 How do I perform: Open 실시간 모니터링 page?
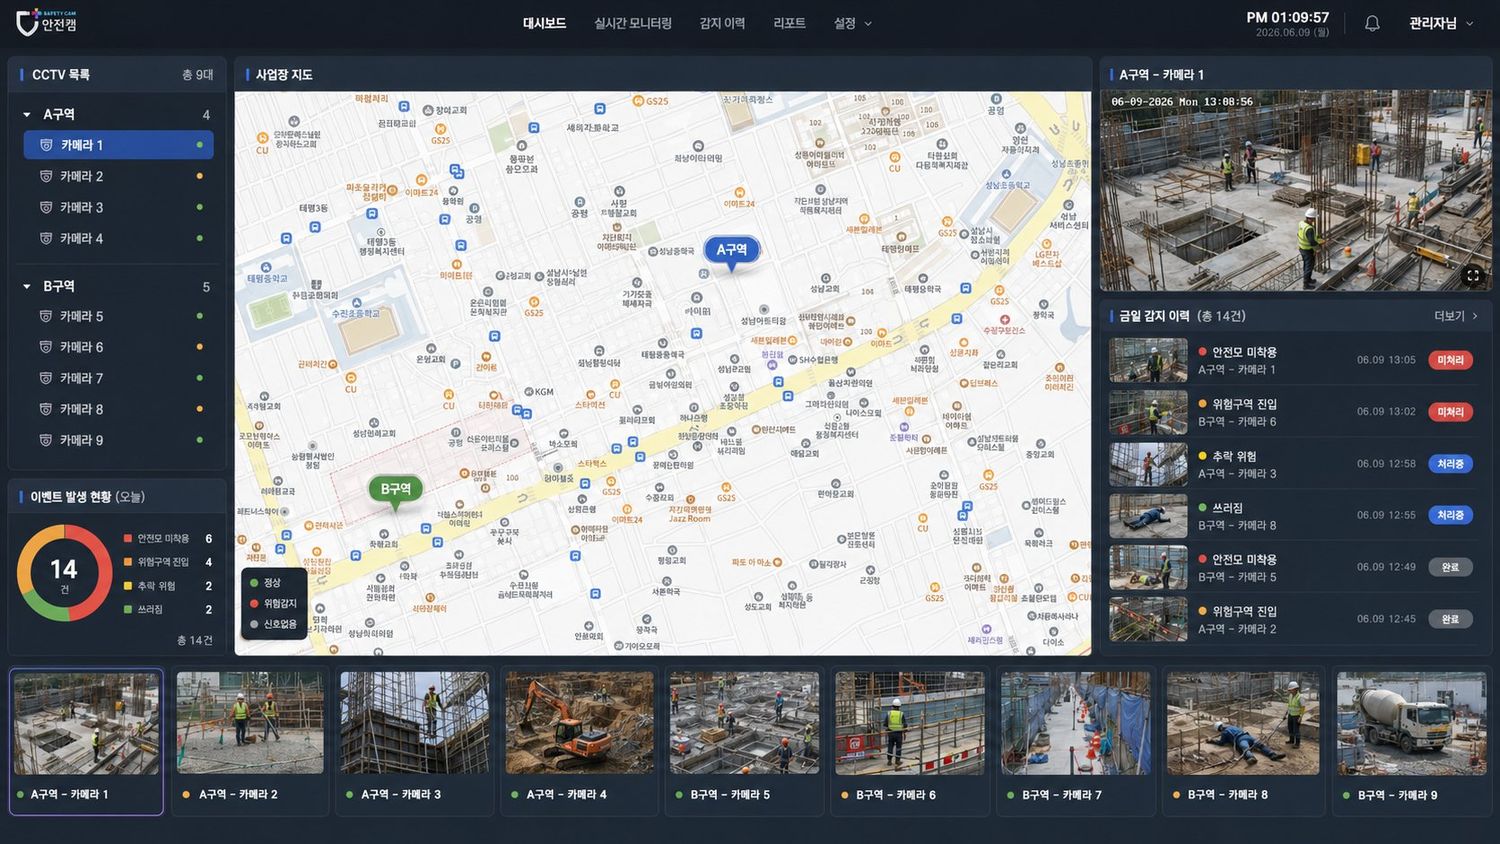point(633,23)
